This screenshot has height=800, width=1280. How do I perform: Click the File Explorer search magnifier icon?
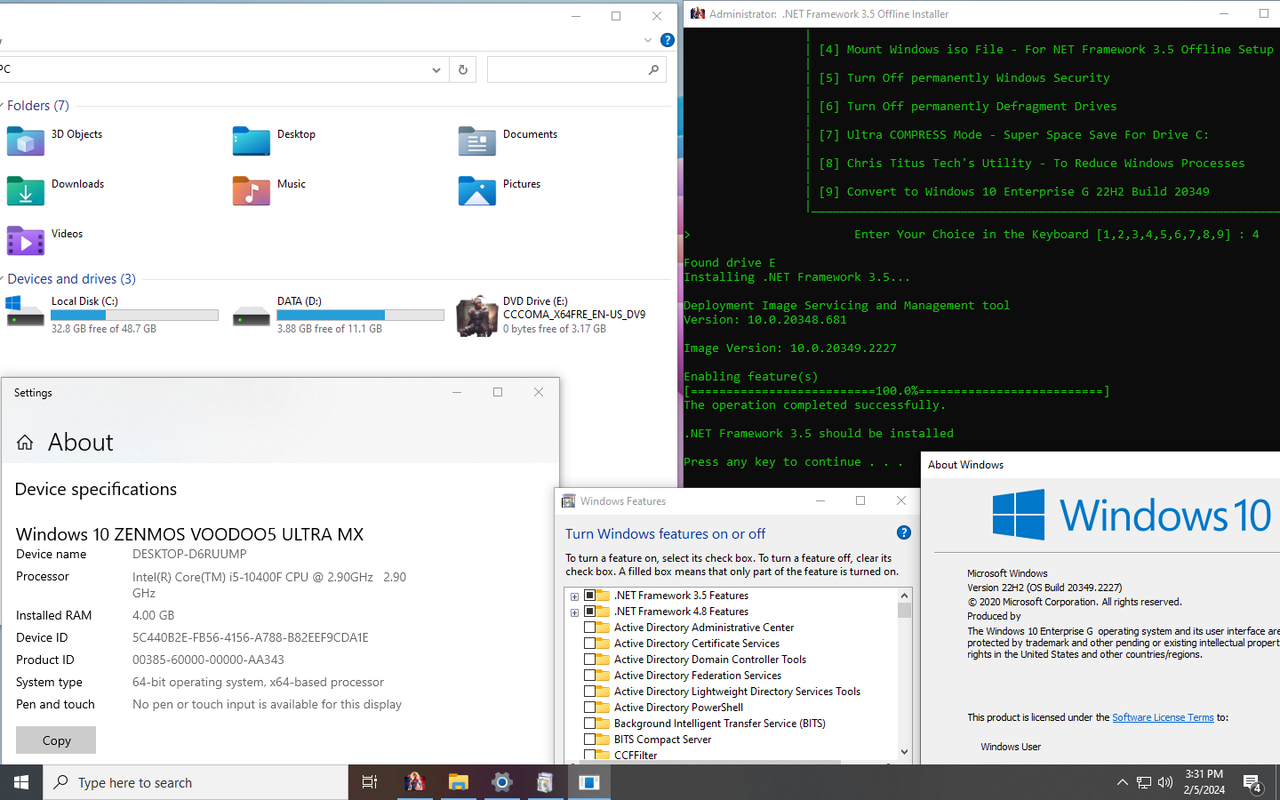pyautogui.click(x=654, y=69)
